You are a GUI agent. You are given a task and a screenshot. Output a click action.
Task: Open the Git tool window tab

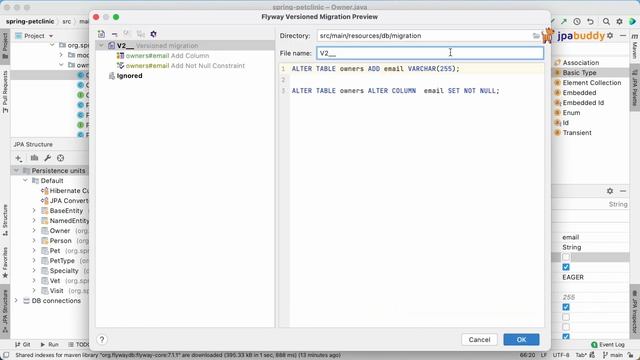tap(23, 344)
